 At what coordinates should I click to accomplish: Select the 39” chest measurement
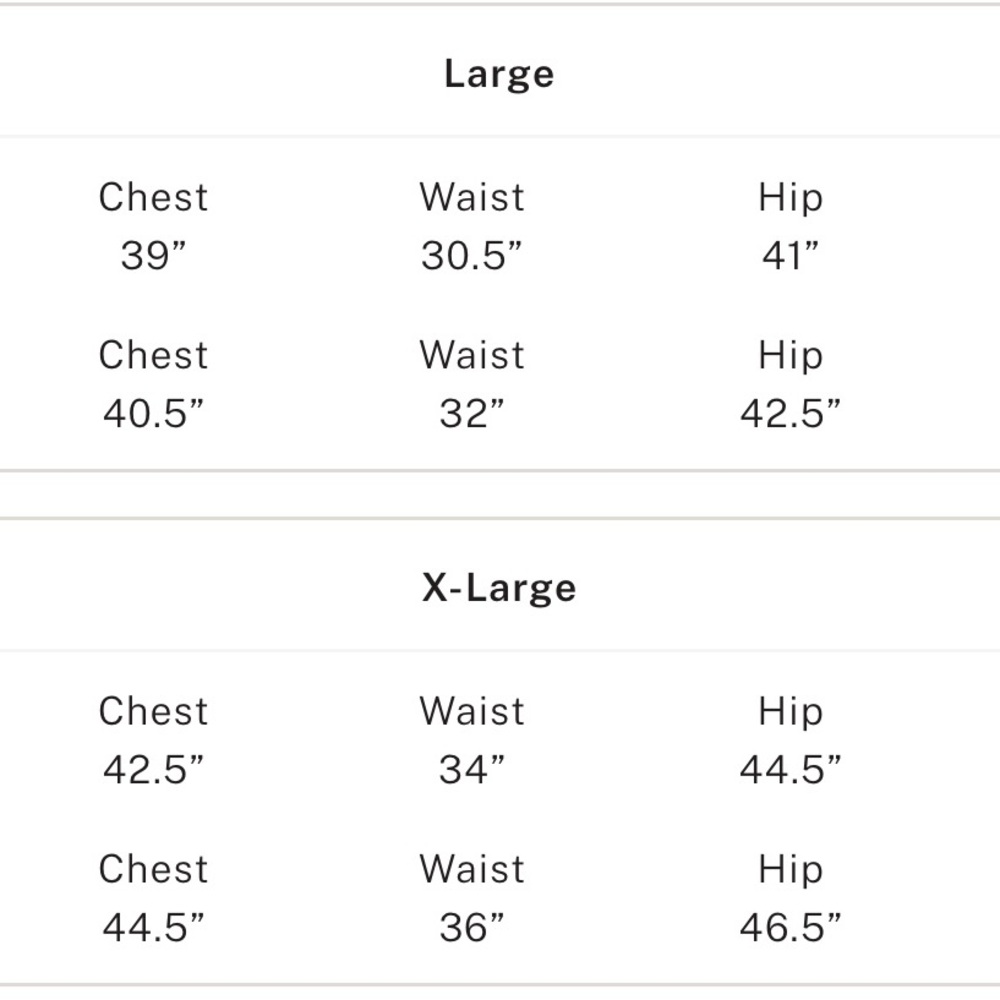153,256
